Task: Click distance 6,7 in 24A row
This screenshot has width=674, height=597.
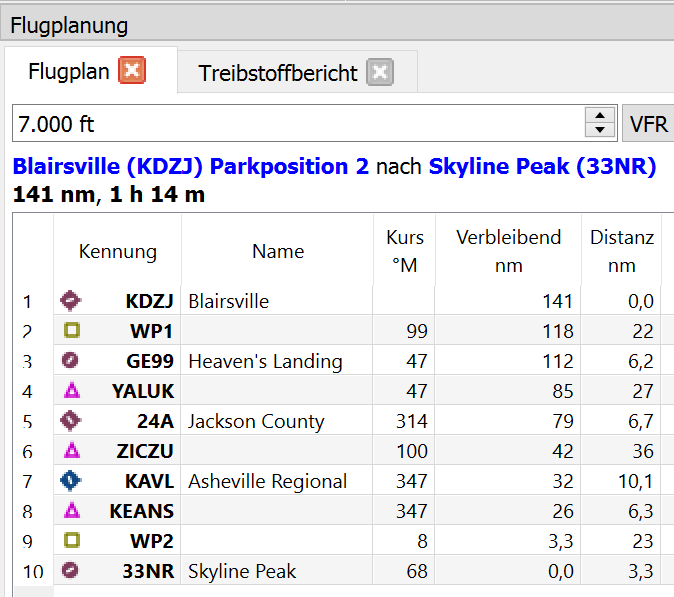Action: click(x=621, y=421)
